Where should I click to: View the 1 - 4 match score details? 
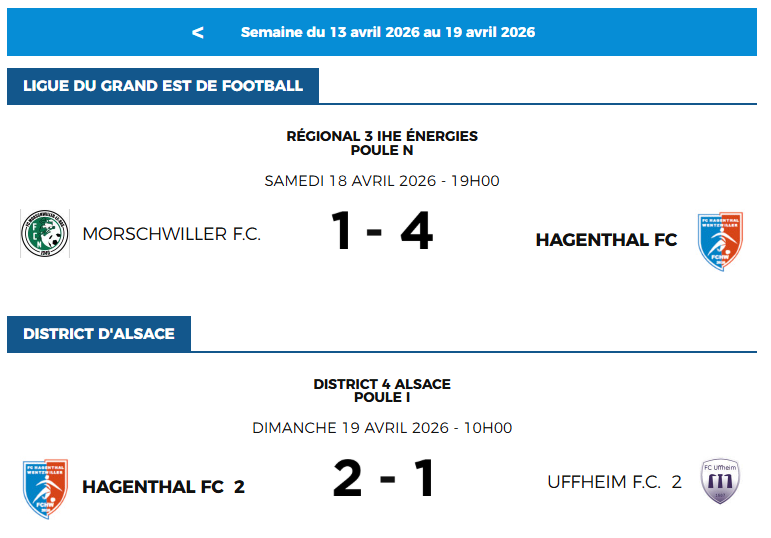[x=382, y=233]
